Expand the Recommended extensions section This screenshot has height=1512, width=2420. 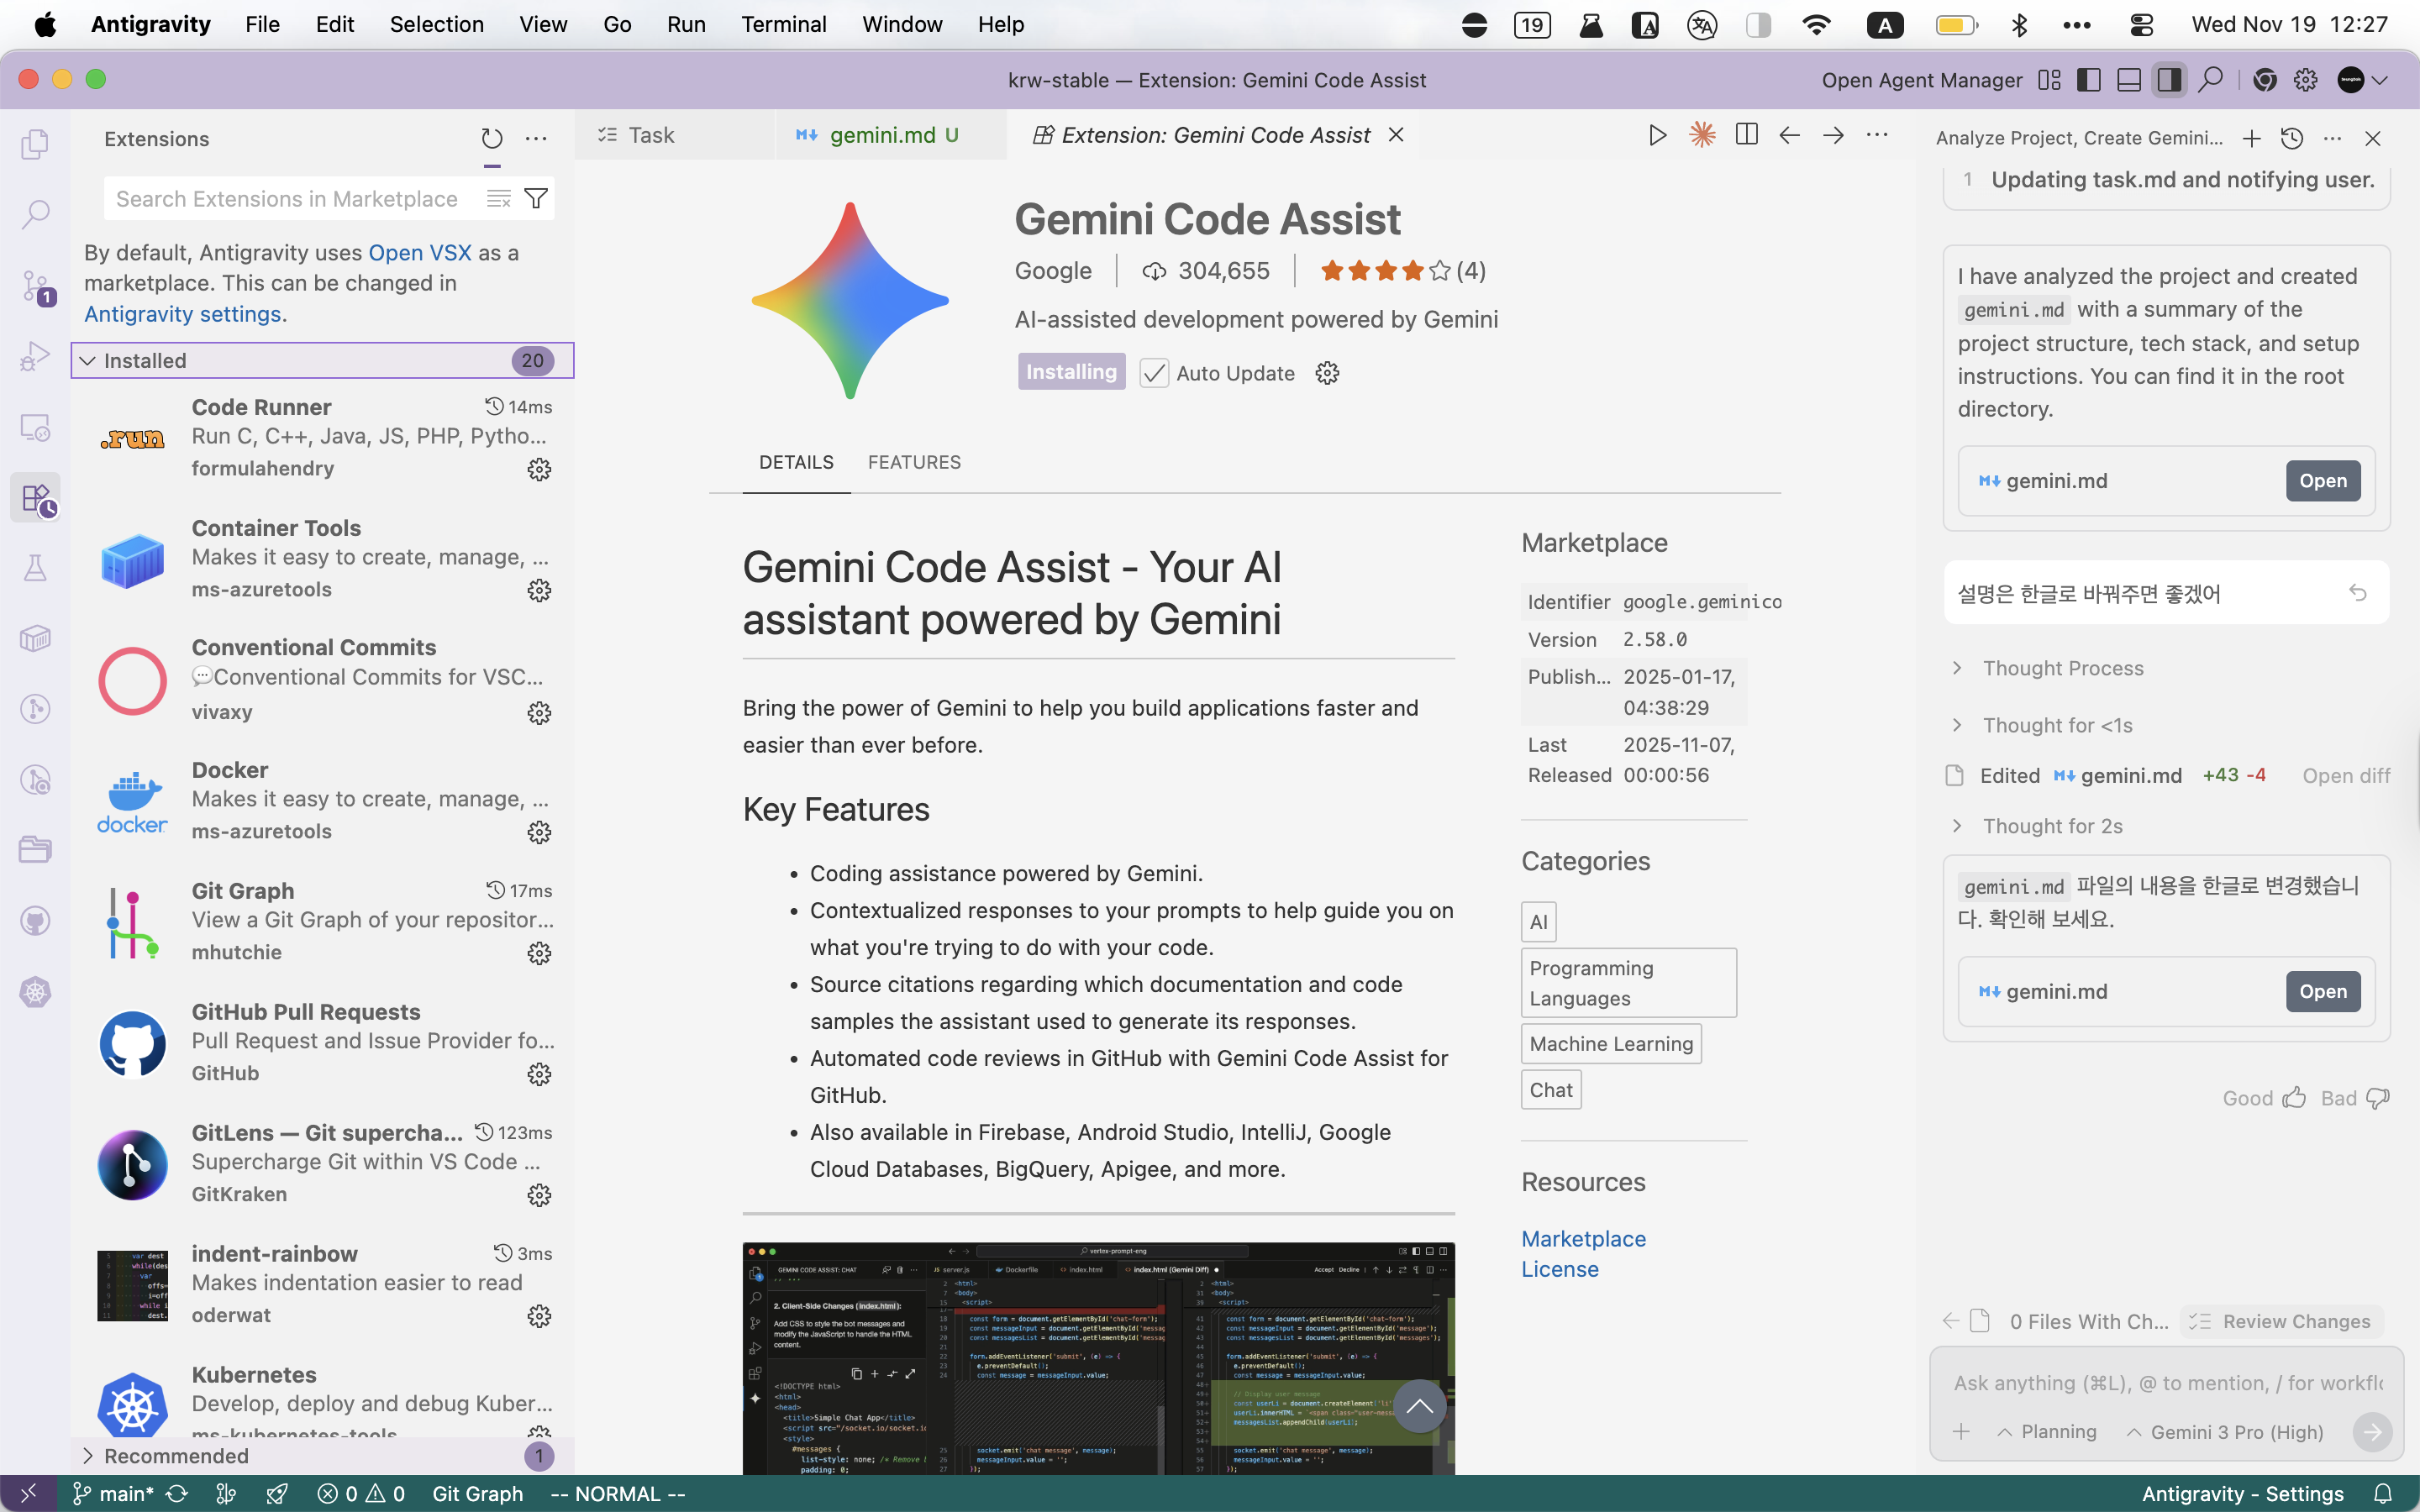pyautogui.click(x=322, y=1456)
